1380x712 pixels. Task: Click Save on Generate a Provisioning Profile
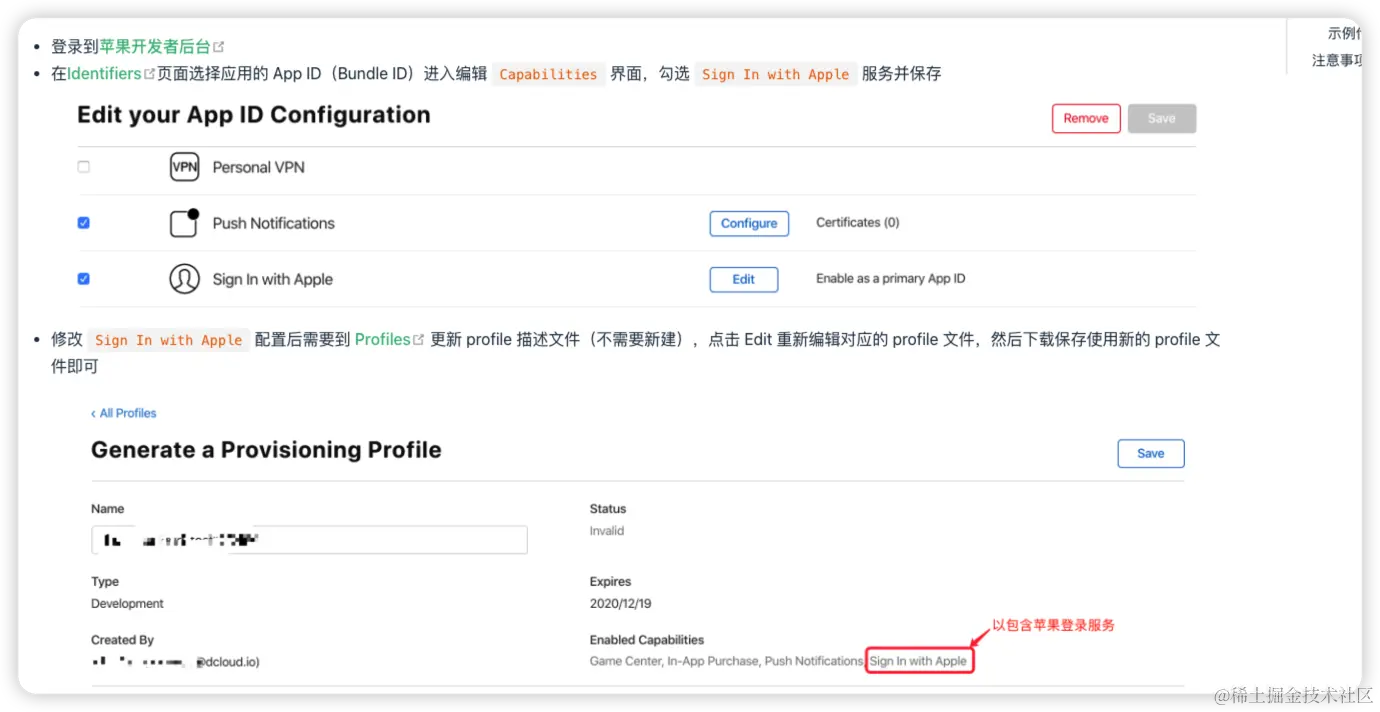click(x=1151, y=453)
